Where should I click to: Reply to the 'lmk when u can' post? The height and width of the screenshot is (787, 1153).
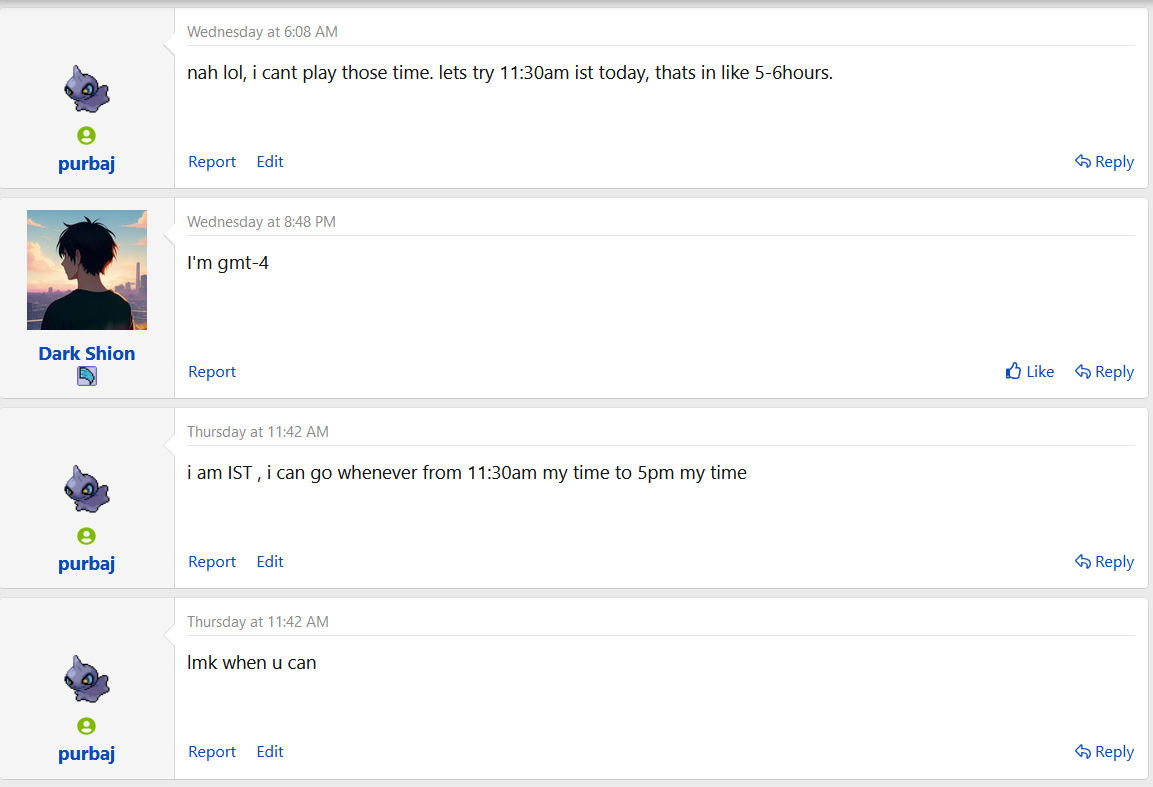[x=1104, y=752]
